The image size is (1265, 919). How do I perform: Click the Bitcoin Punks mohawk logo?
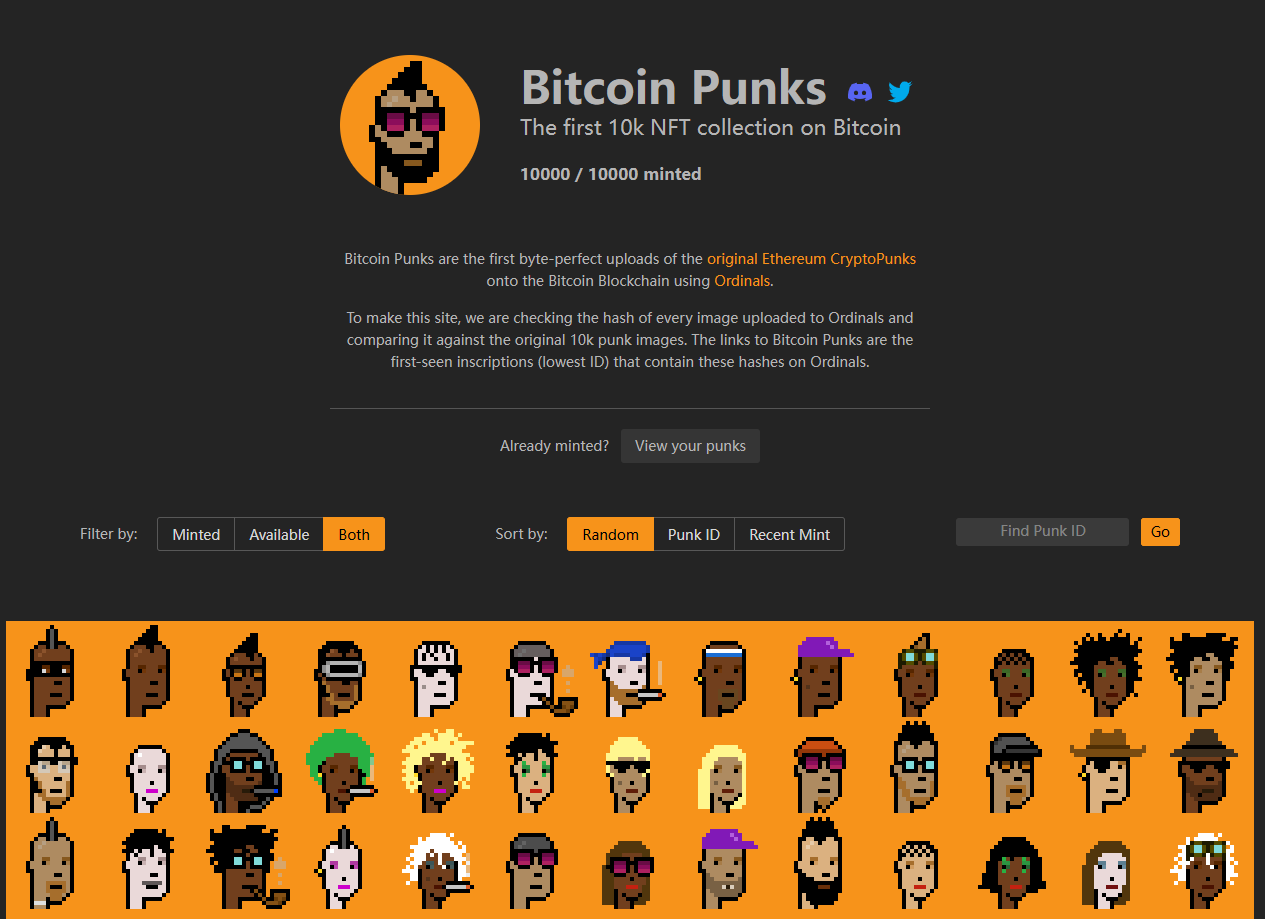click(x=410, y=125)
